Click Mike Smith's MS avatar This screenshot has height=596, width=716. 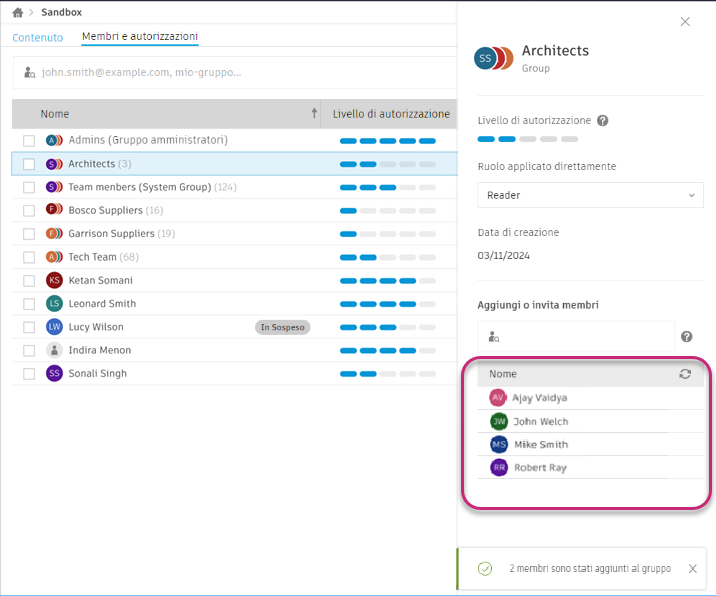pos(499,444)
